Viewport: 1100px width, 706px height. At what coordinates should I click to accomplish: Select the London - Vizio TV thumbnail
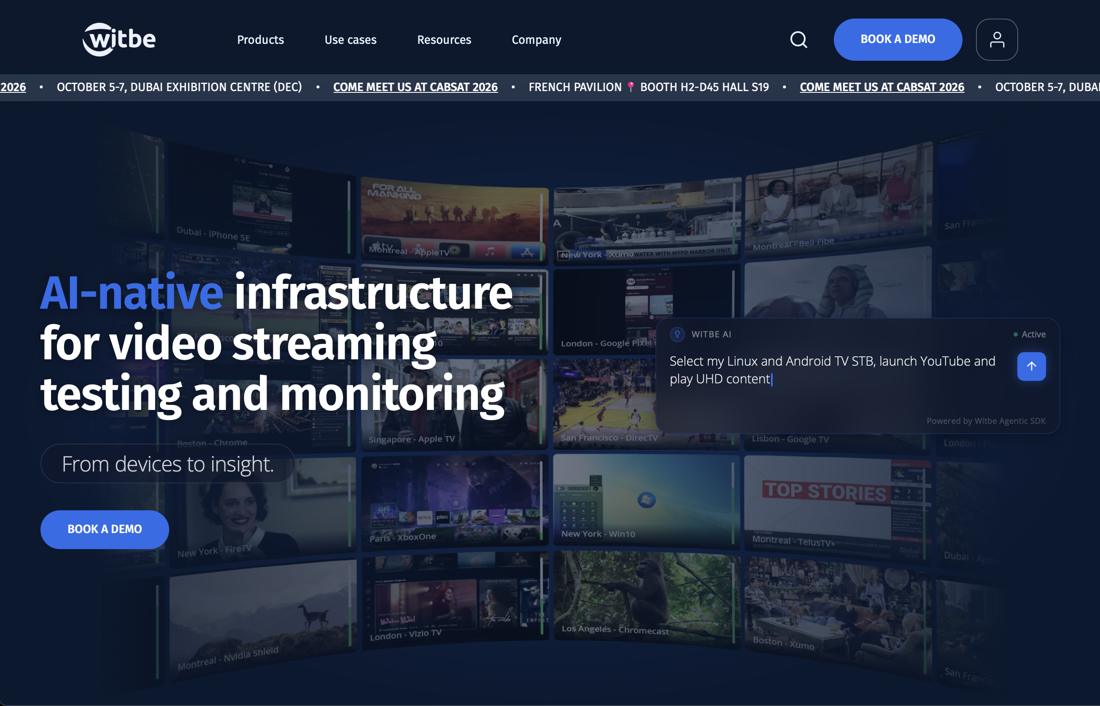455,600
